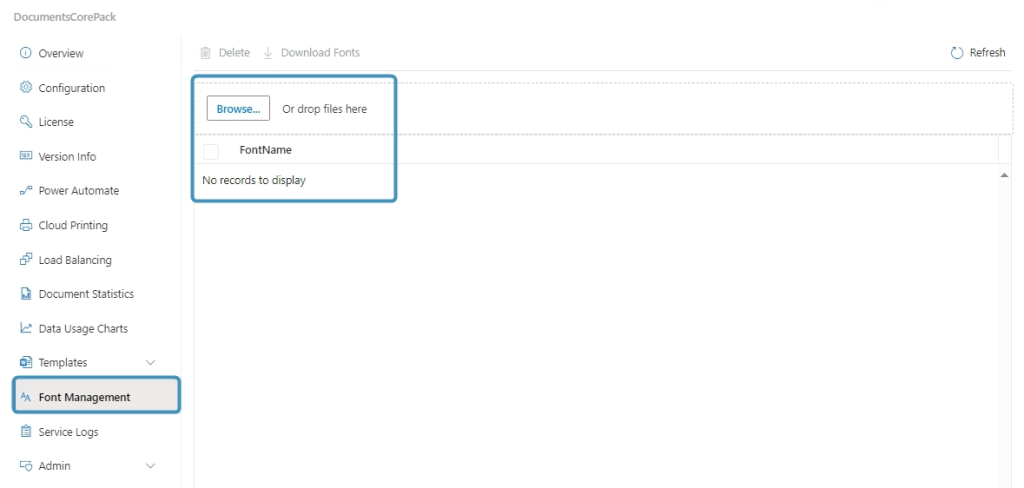Click the Font Management letters icon

tap(25, 397)
